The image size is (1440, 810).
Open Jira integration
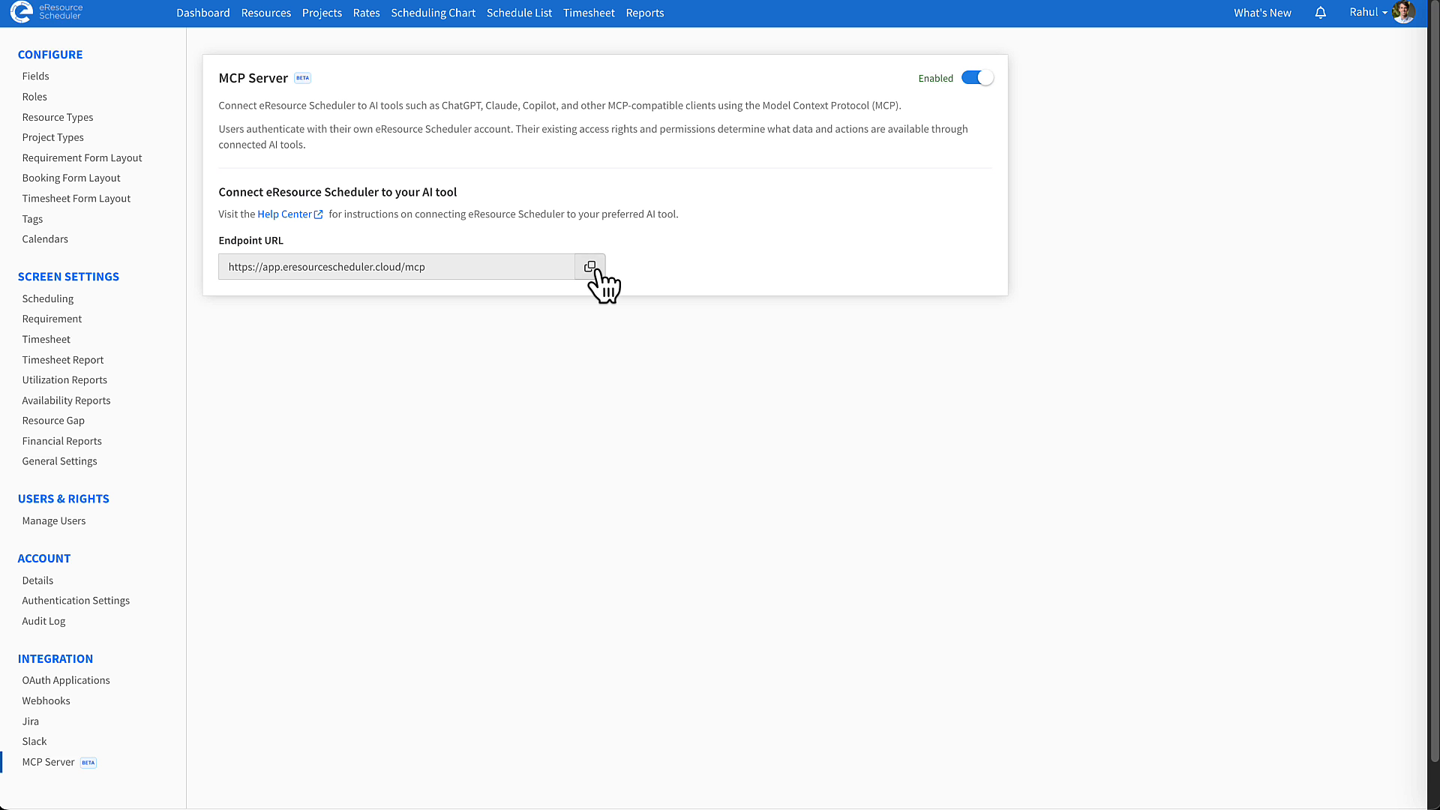tap(31, 721)
